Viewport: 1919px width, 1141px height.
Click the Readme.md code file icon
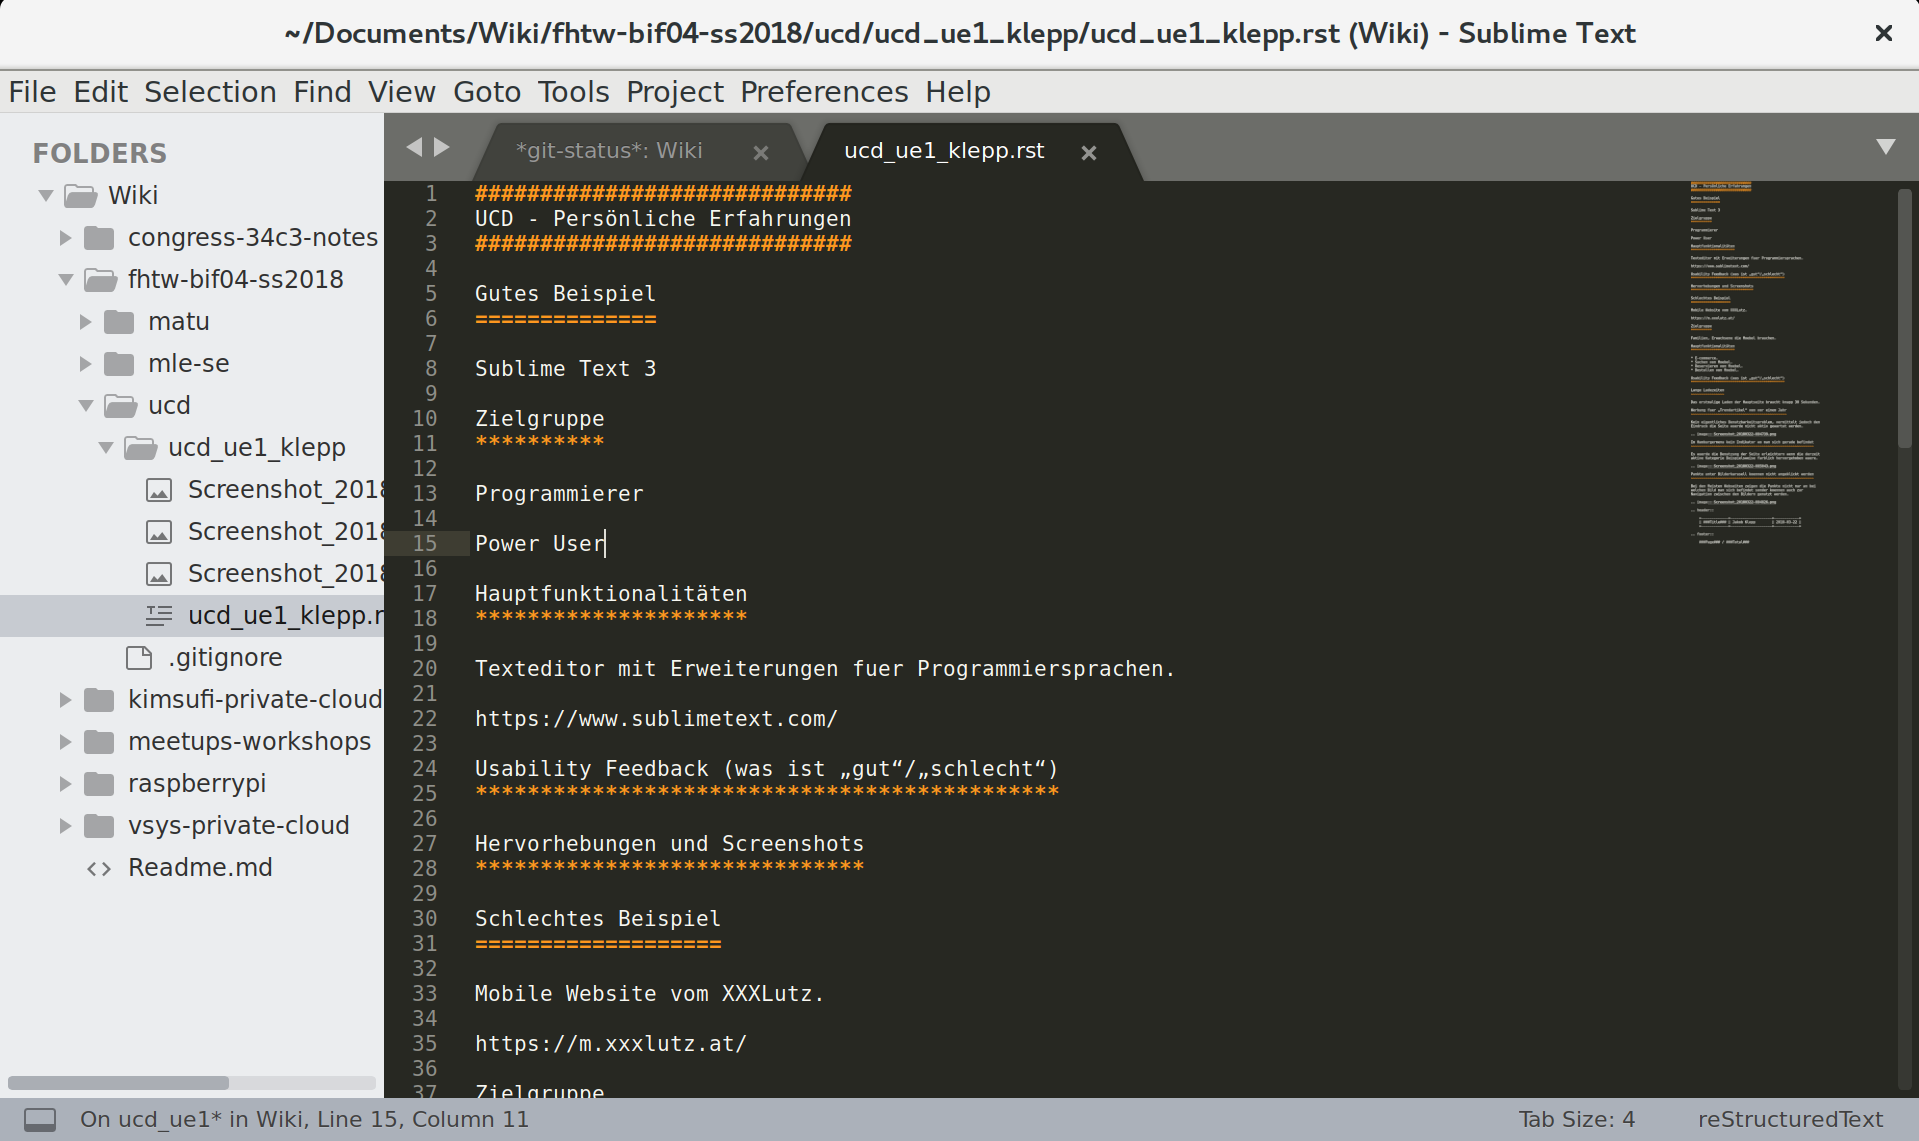coord(99,868)
